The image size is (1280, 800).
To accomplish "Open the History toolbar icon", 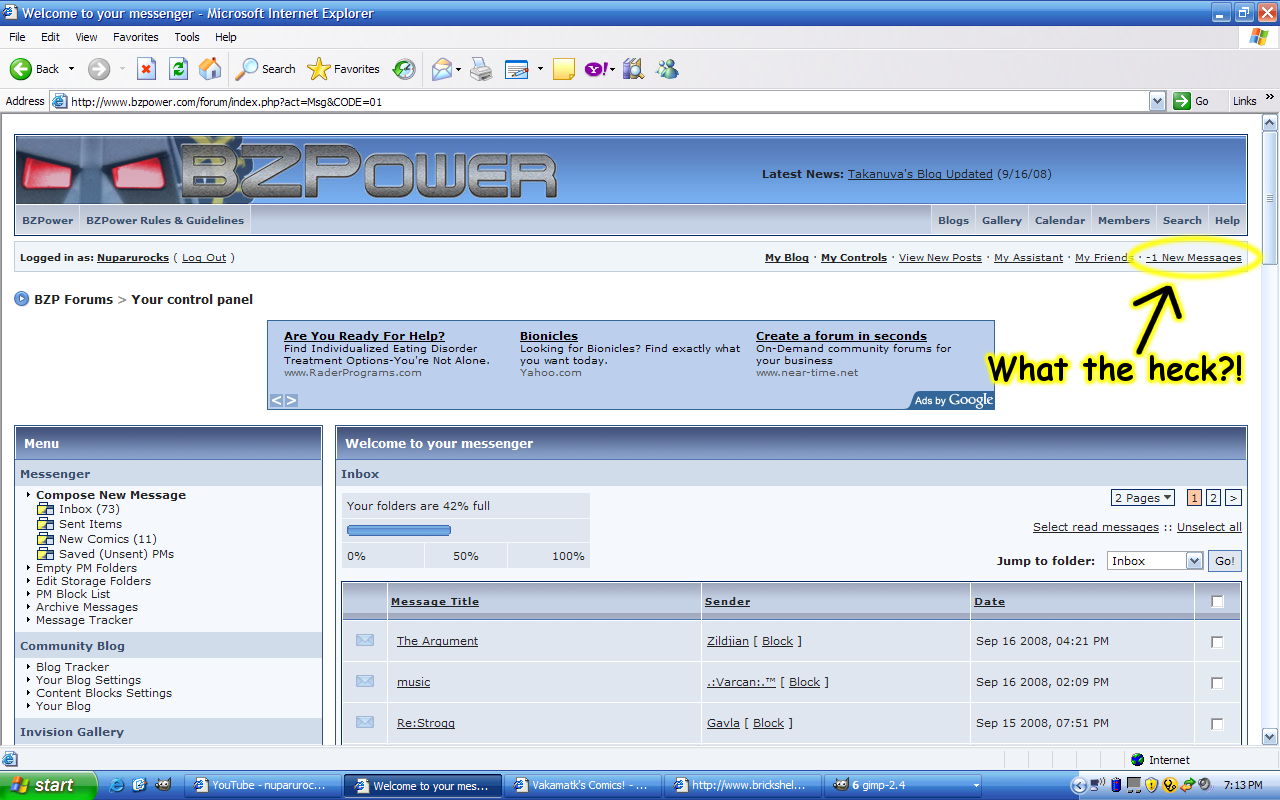I will tap(404, 69).
